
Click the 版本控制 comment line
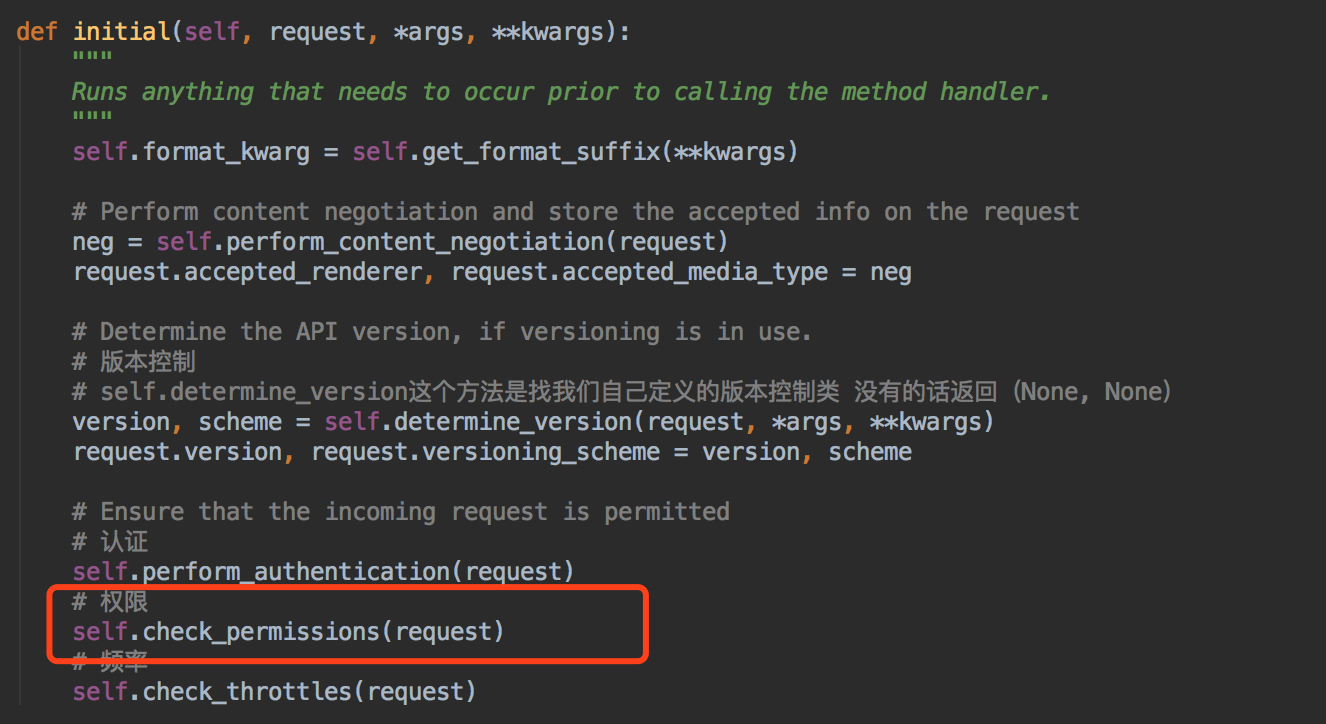click(x=134, y=362)
